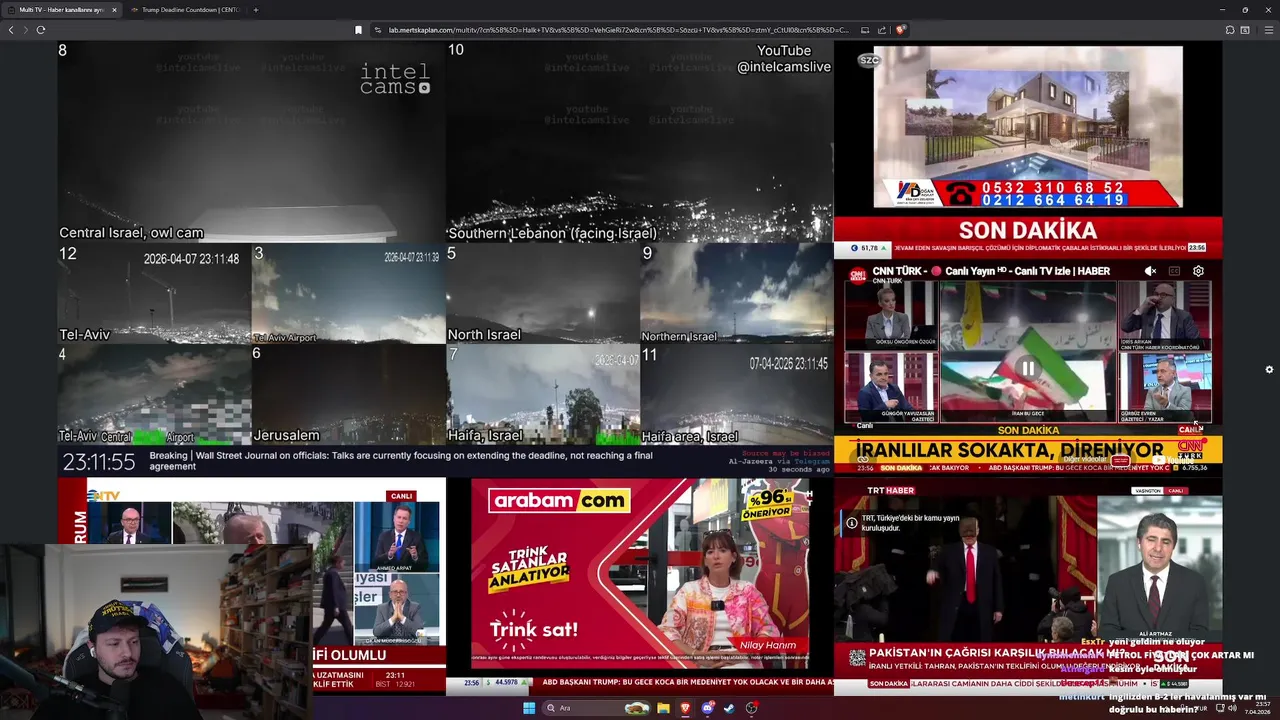Share the page link icon
The height and width of the screenshot is (720, 1280).
882,30
